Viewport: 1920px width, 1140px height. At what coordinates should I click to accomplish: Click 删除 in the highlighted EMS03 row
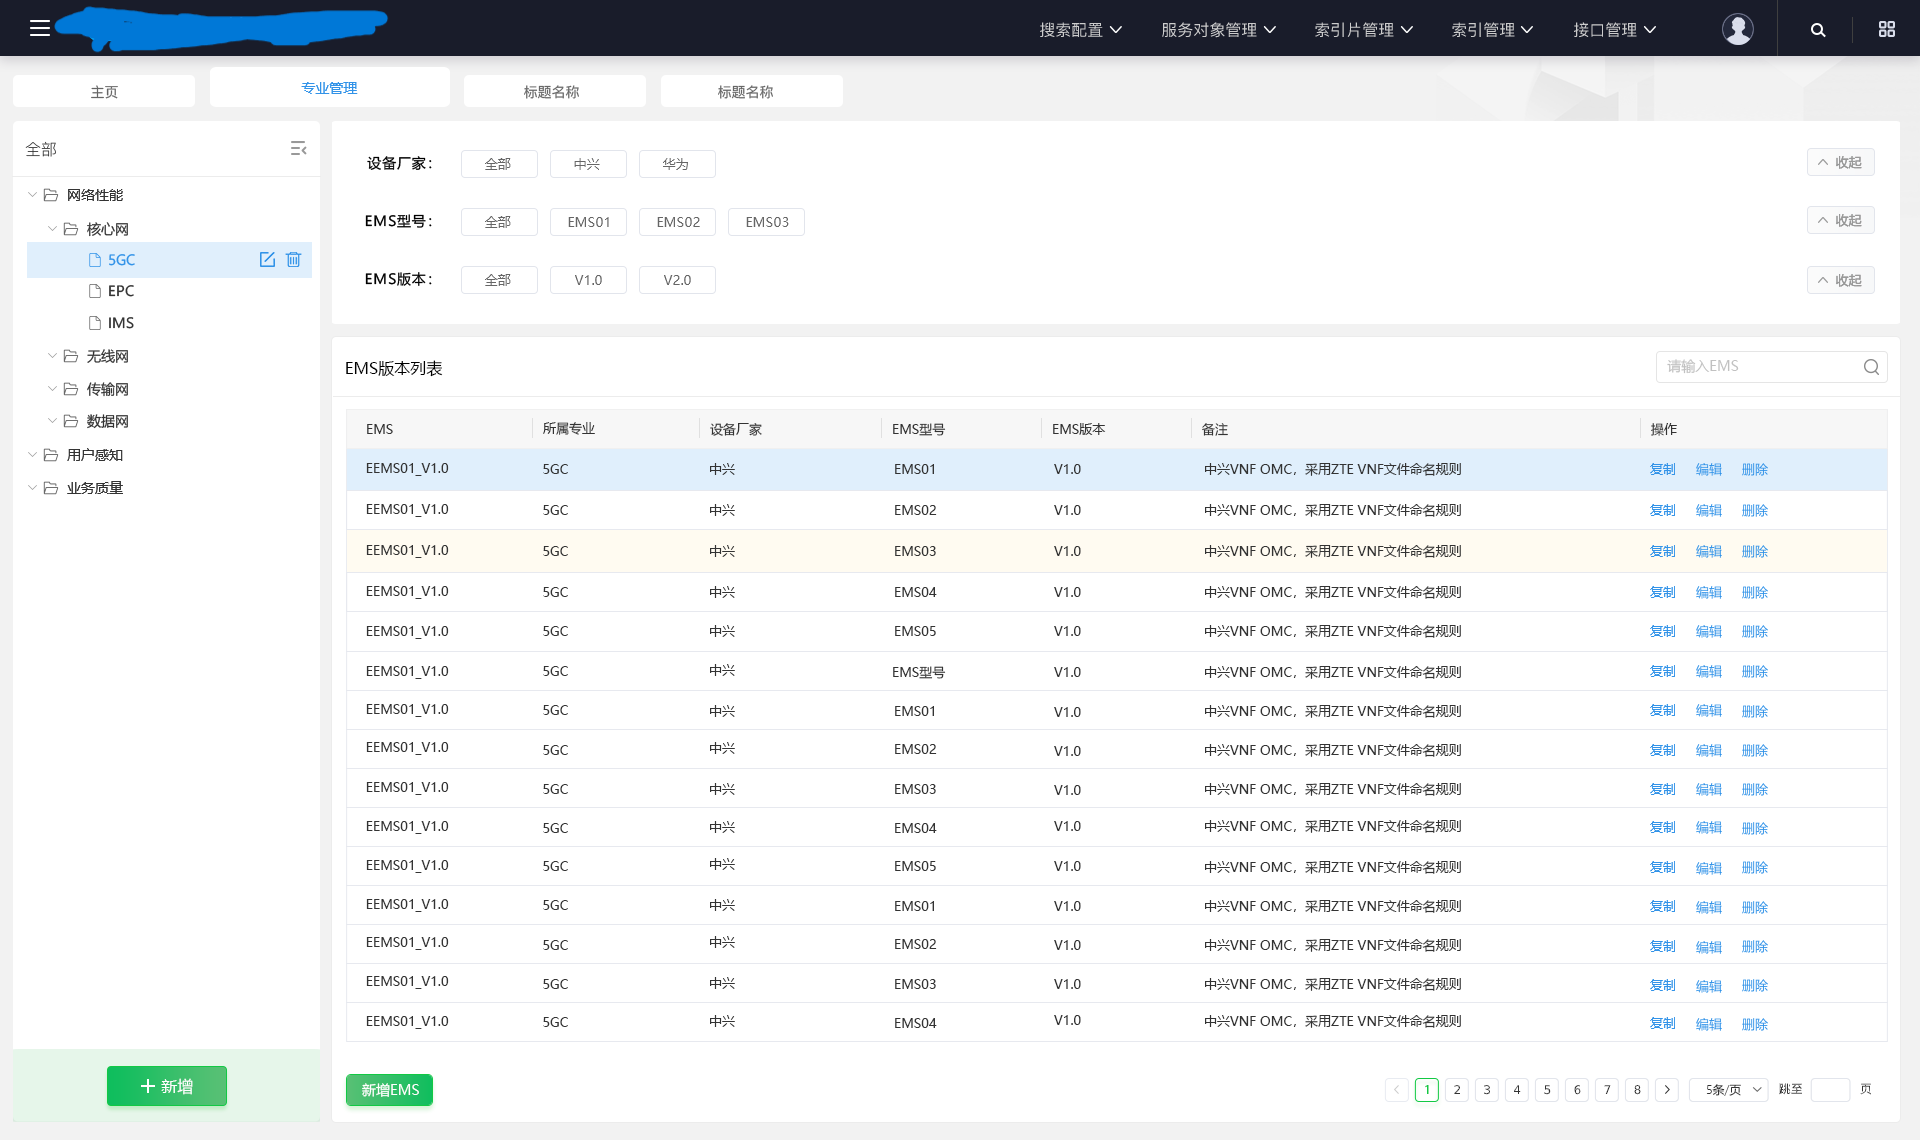click(1754, 551)
